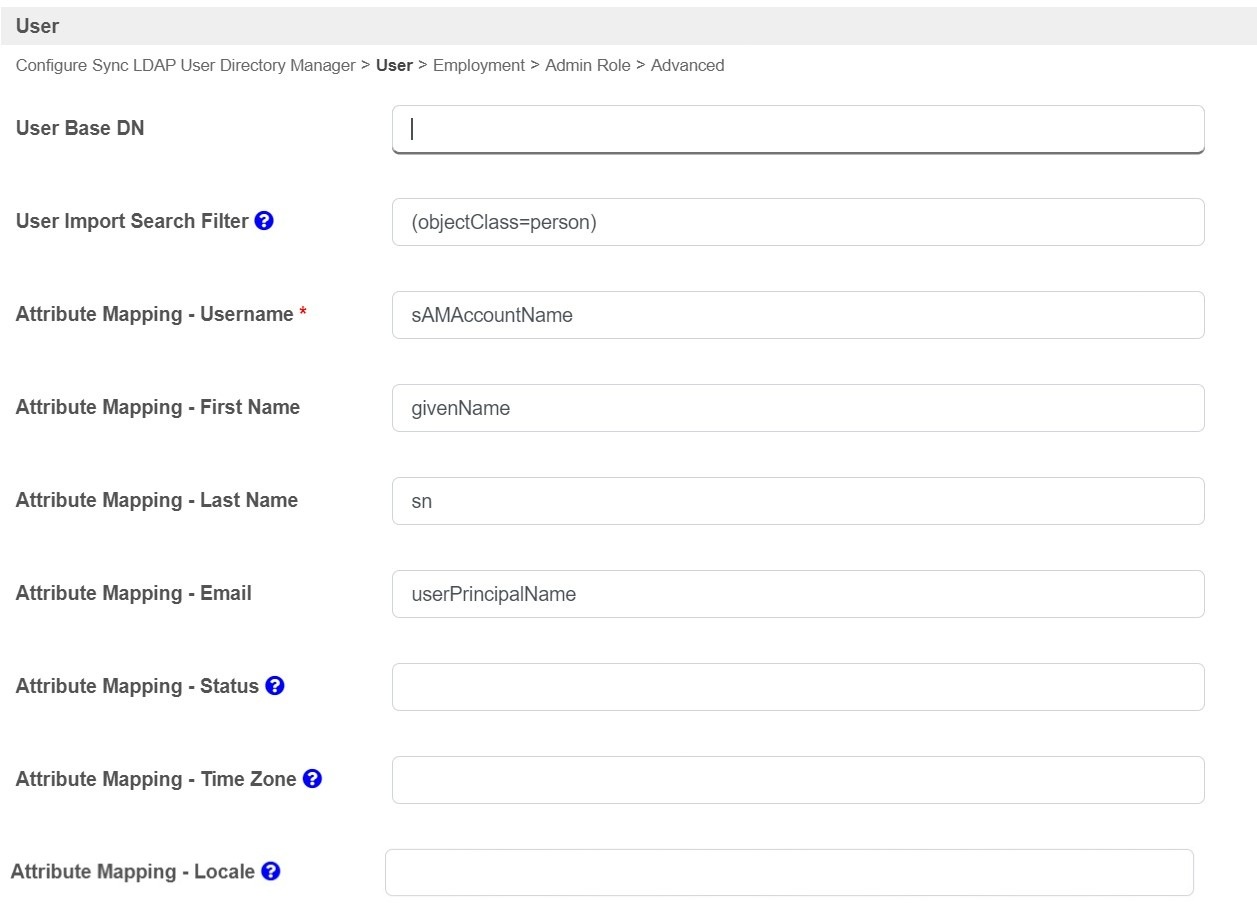Screen dimensions: 1257x922
Task: Select the Username attribute mapping field
Action: click(797, 315)
